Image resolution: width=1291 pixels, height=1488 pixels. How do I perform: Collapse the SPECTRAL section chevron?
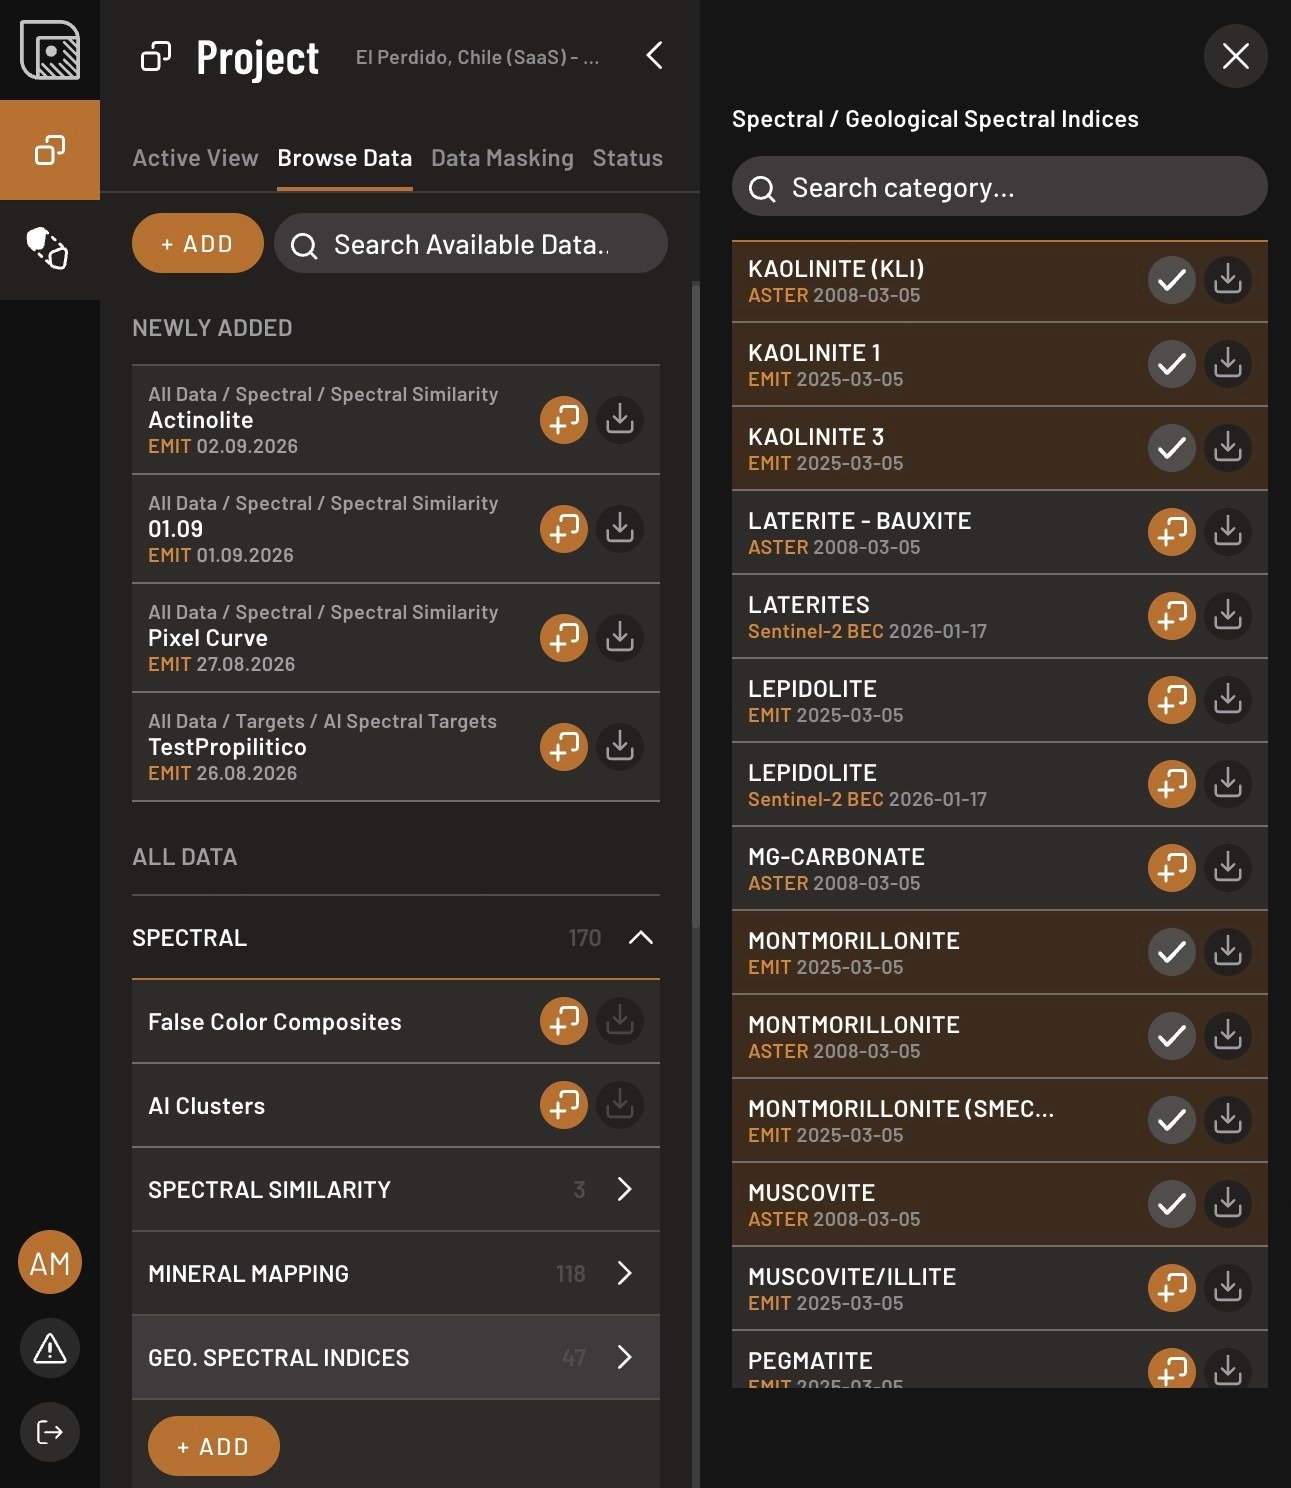pos(641,937)
